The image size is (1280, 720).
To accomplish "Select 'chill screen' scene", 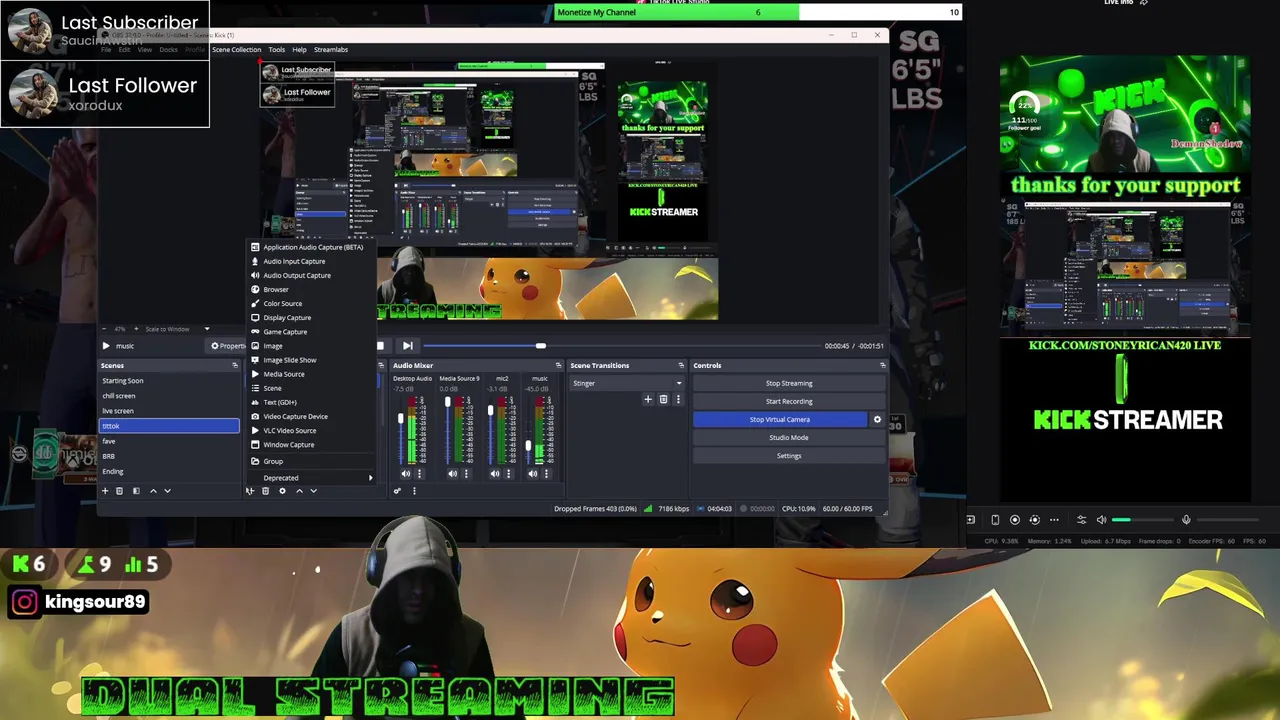I will (x=169, y=396).
